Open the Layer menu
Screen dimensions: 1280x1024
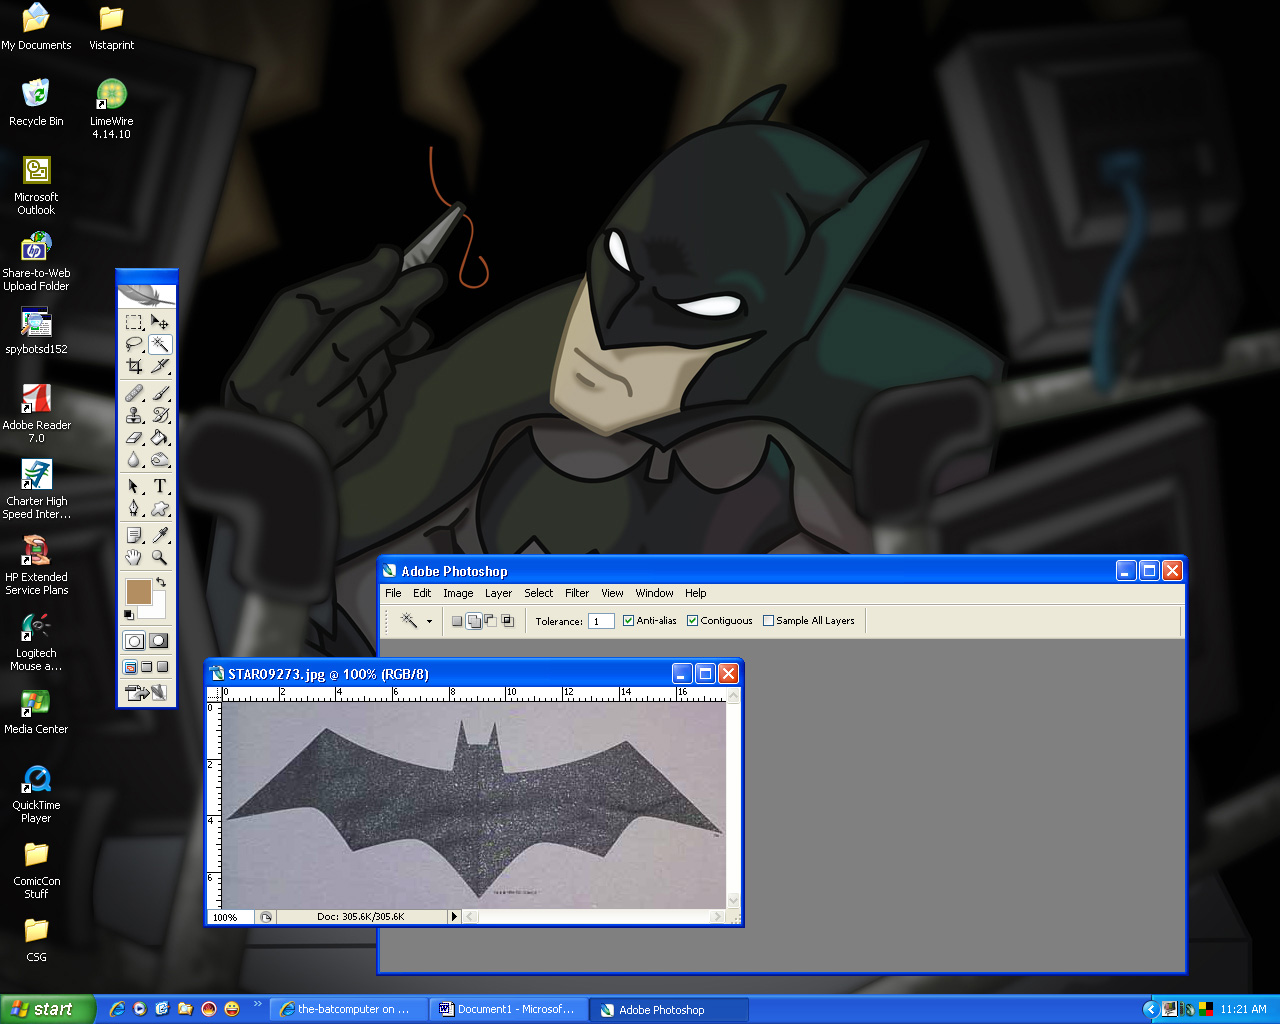(498, 593)
